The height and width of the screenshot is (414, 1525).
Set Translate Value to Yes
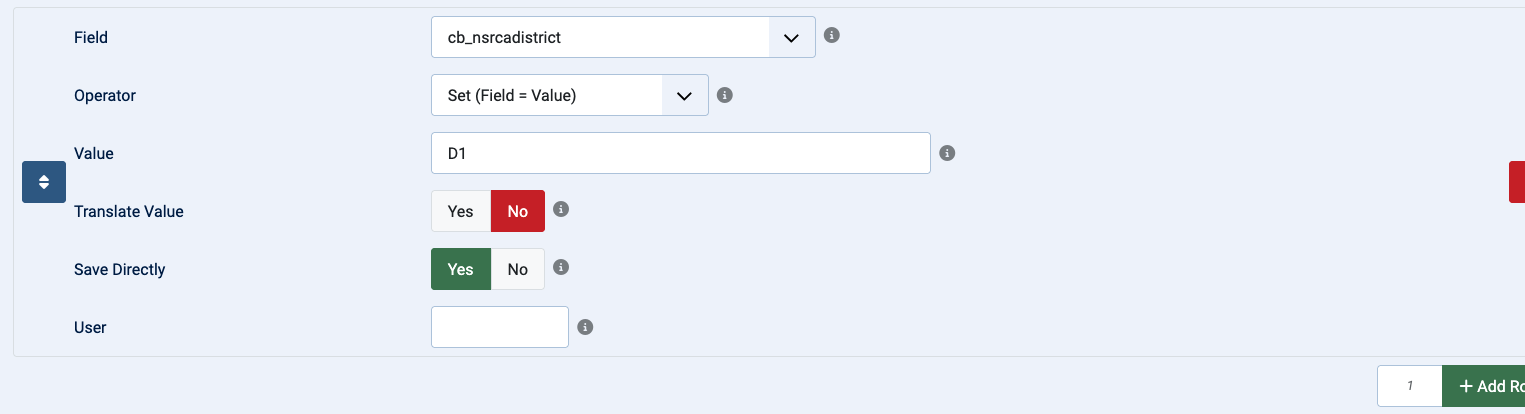461,211
